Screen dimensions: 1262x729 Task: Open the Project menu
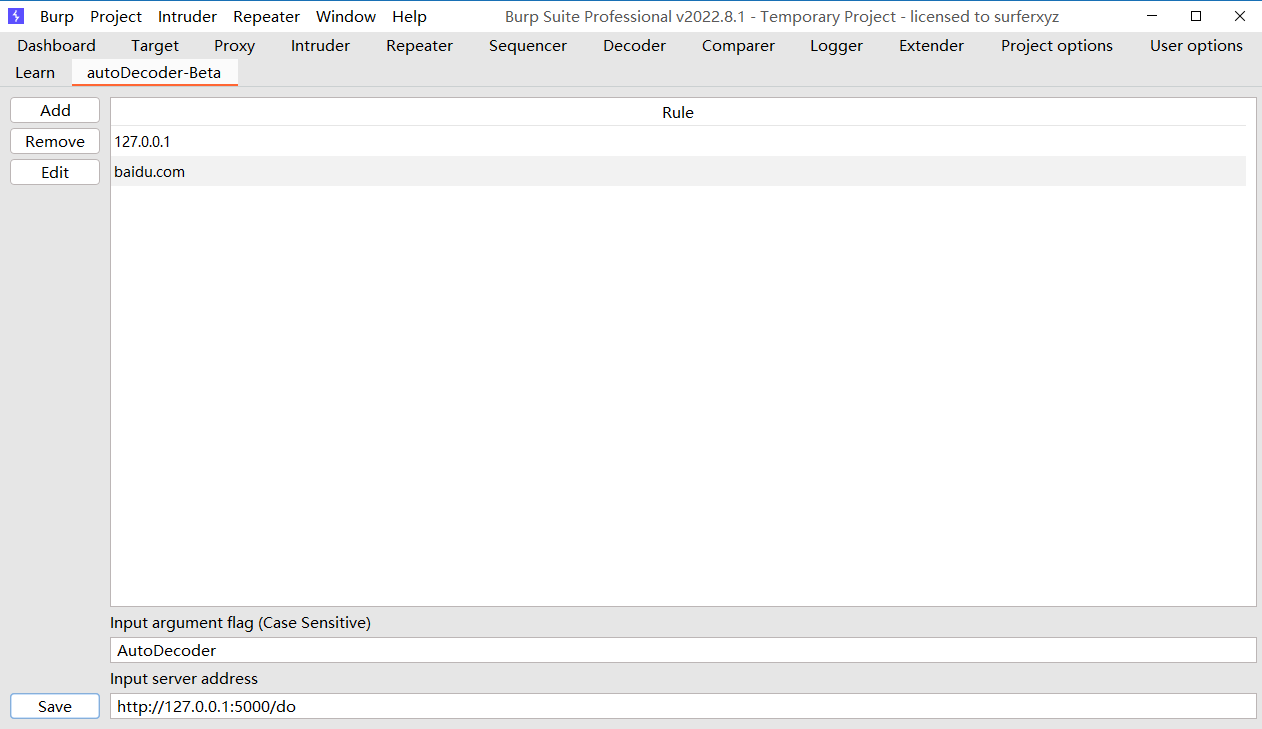pyautogui.click(x=116, y=16)
